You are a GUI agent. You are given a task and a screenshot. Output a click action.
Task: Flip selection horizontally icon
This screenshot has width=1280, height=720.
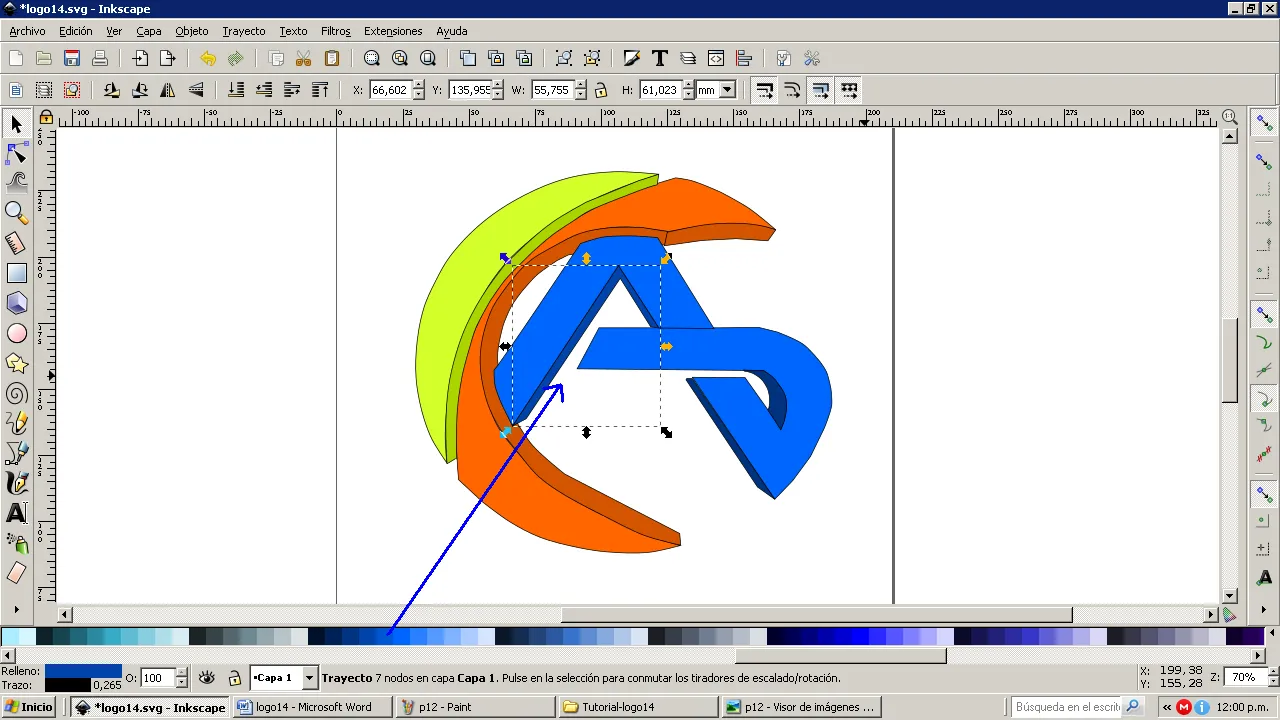[168, 90]
